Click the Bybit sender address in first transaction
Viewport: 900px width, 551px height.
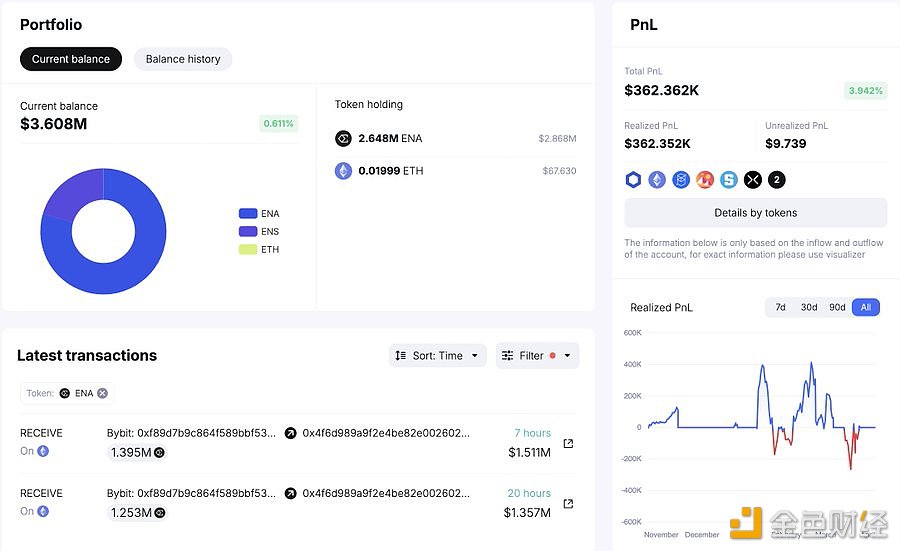coord(191,433)
